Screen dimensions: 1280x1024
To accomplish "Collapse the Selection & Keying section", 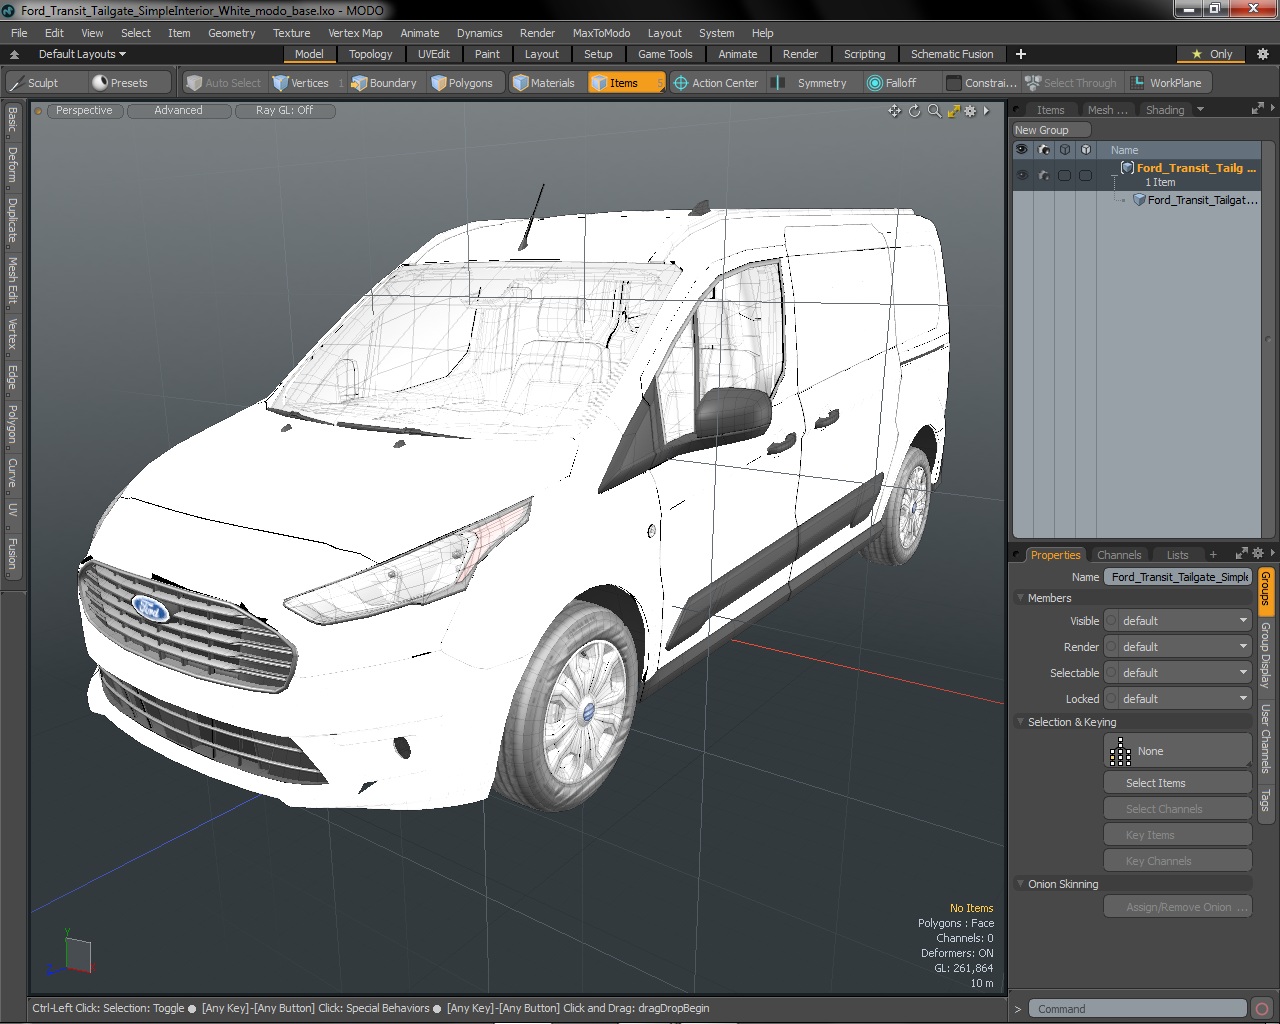I will [x=1020, y=722].
